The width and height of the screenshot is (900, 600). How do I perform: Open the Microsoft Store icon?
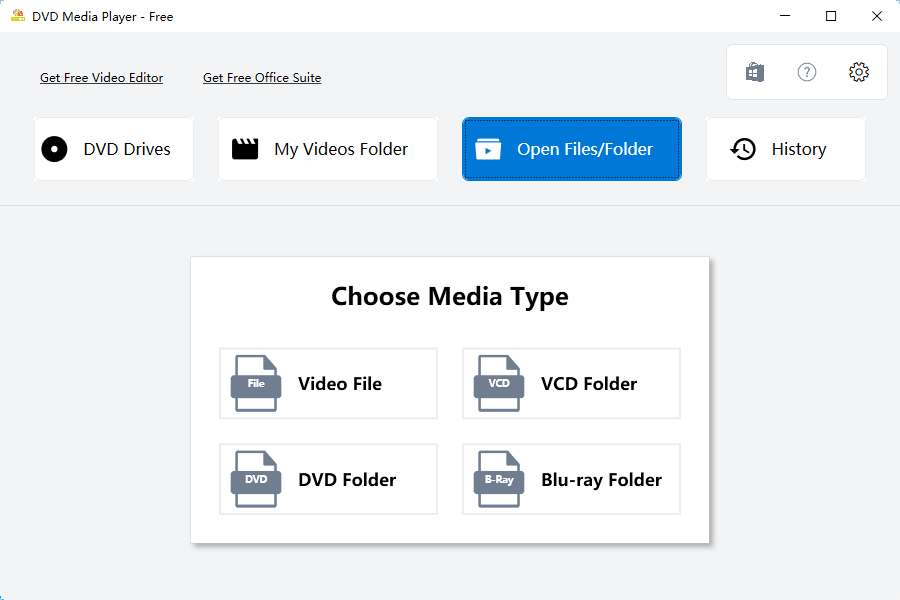pyautogui.click(x=755, y=72)
